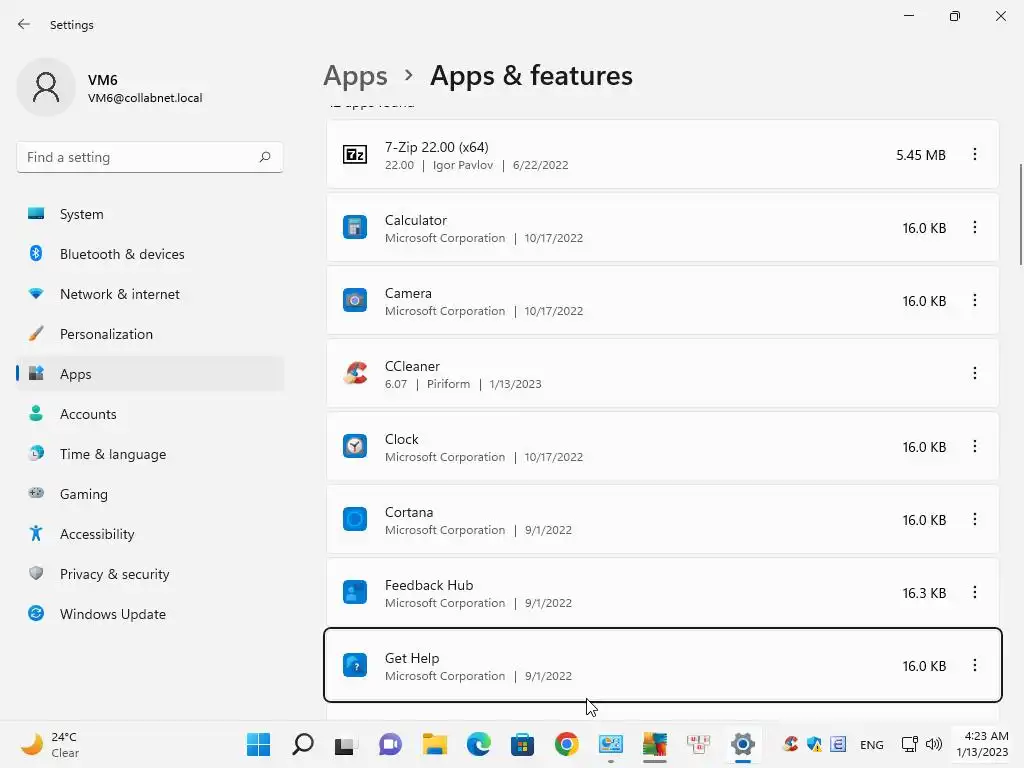1024x768 pixels.
Task: Open the three-dot menu for Calculator
Action: [x=974, y=227]
